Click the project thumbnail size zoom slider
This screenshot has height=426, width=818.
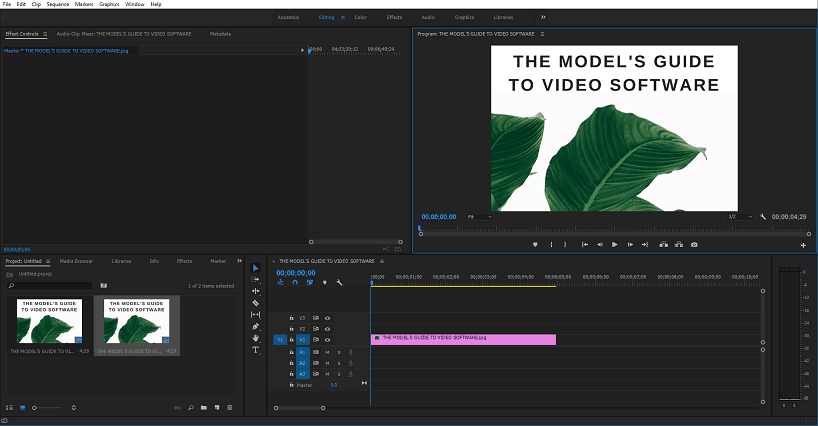pyautogui.click(x=36, y=408)
